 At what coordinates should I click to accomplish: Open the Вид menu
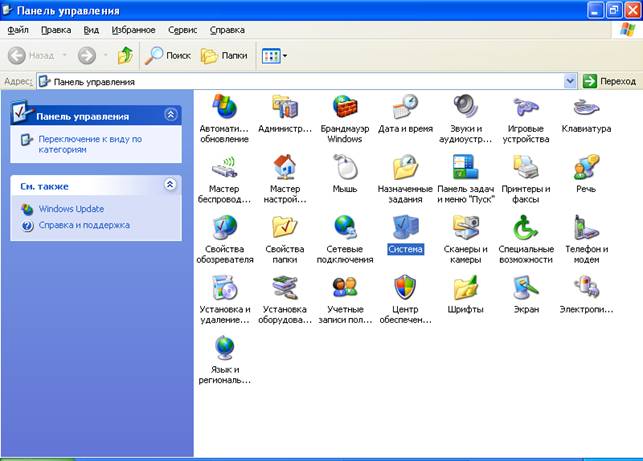(x=91, y=30)
